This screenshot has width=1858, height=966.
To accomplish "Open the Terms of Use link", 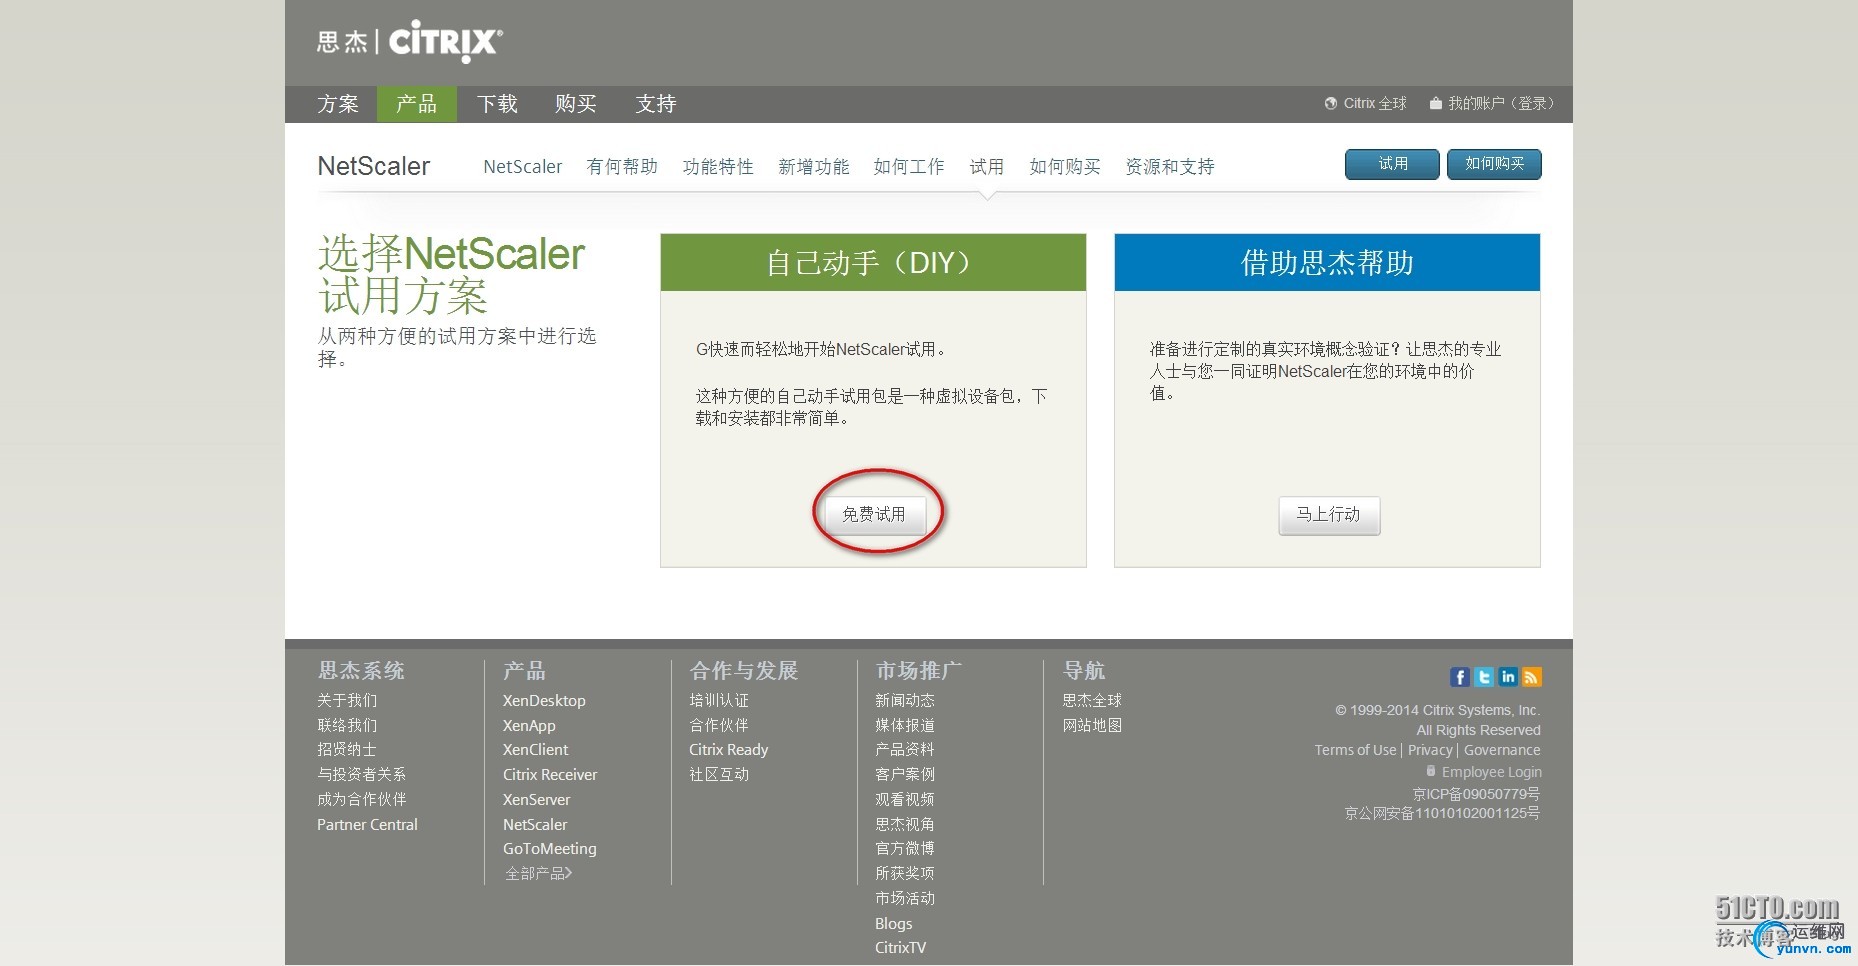I will coord(1355,750).
